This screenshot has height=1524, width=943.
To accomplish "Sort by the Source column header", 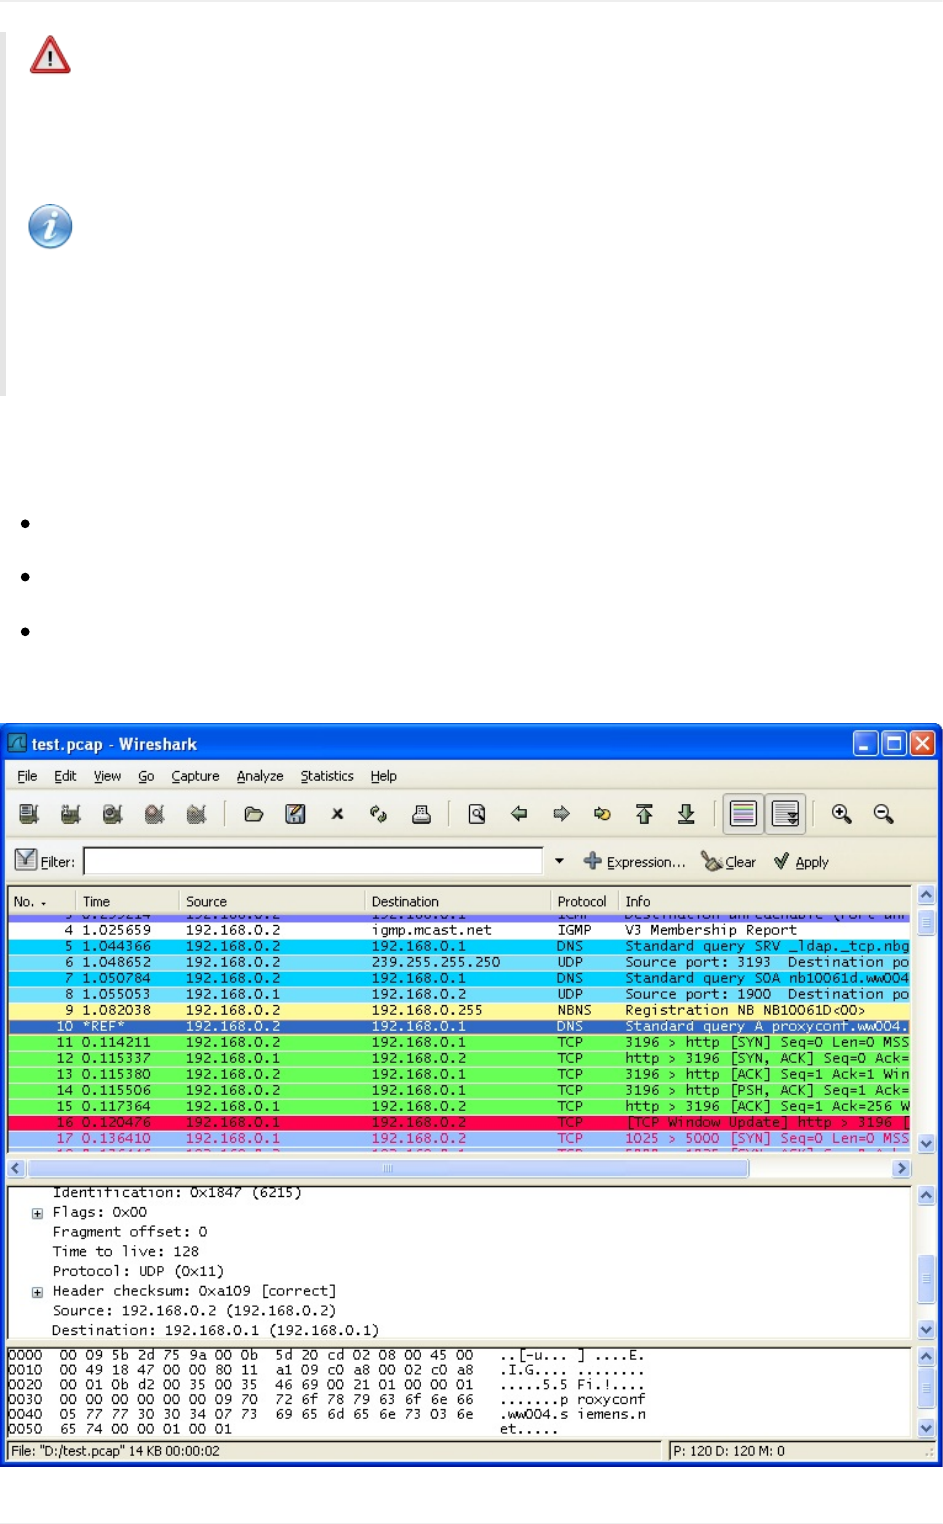I will [272, 901].
